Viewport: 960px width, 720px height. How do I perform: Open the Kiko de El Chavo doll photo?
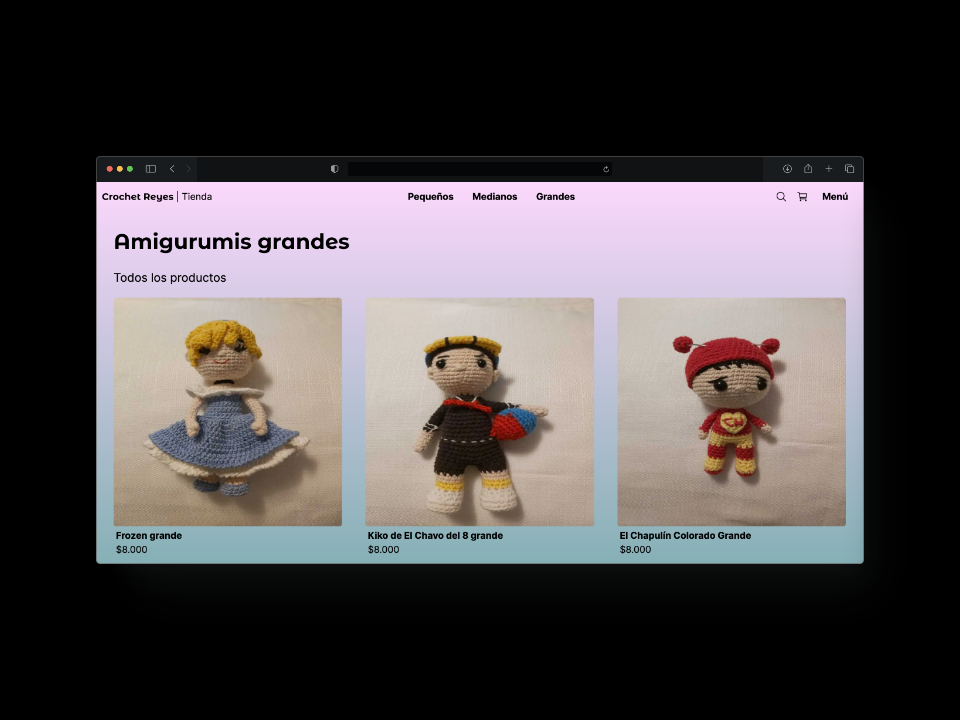click(x=479, y=412)
